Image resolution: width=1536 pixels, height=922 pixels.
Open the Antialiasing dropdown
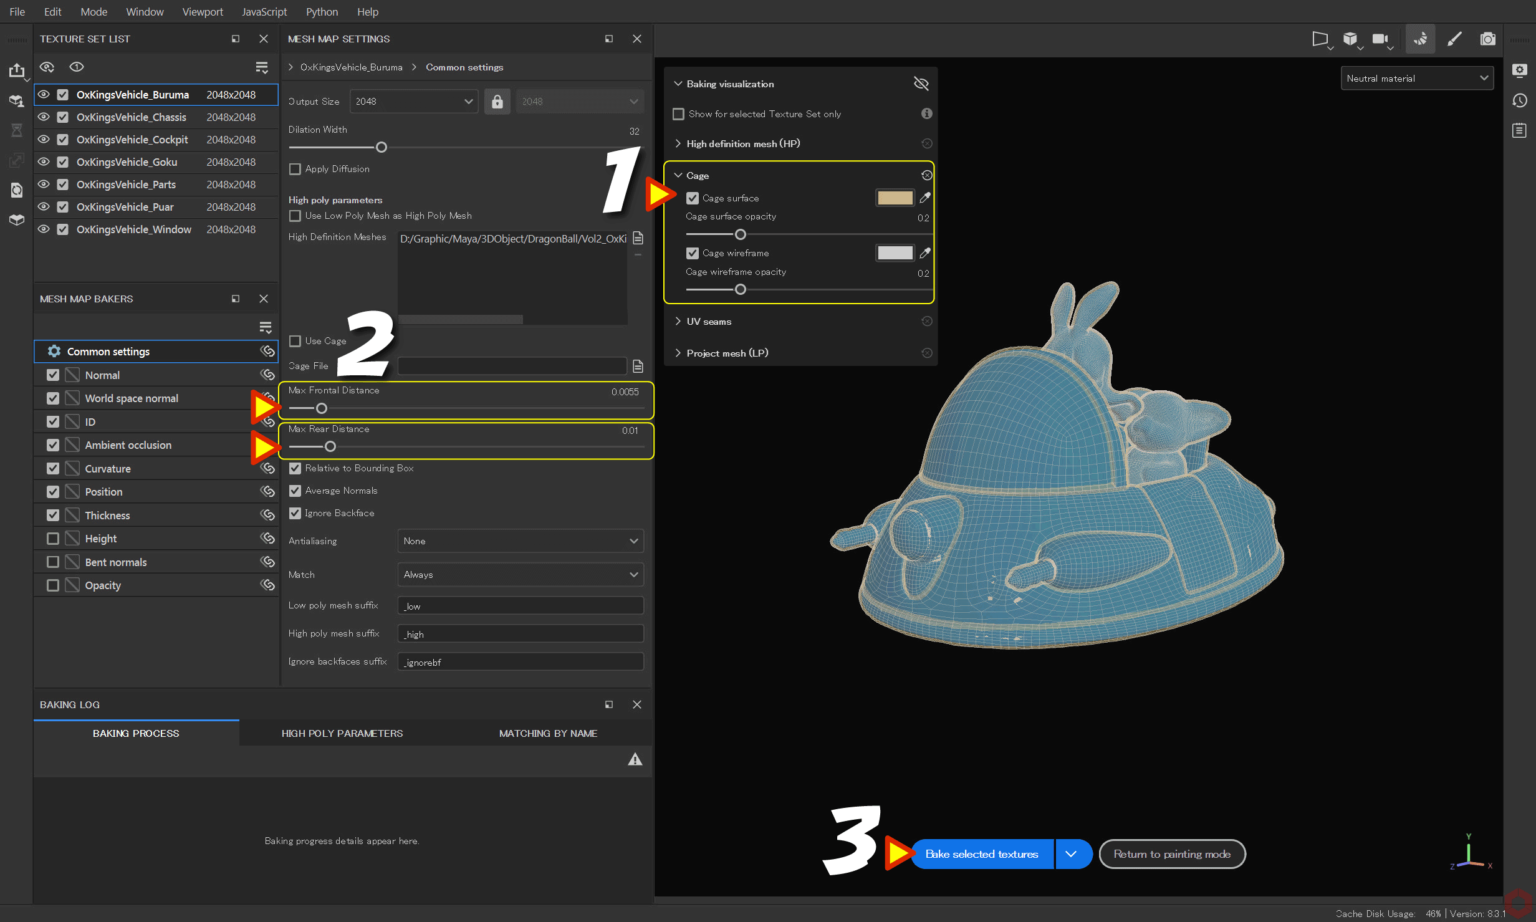coord(519,540)
